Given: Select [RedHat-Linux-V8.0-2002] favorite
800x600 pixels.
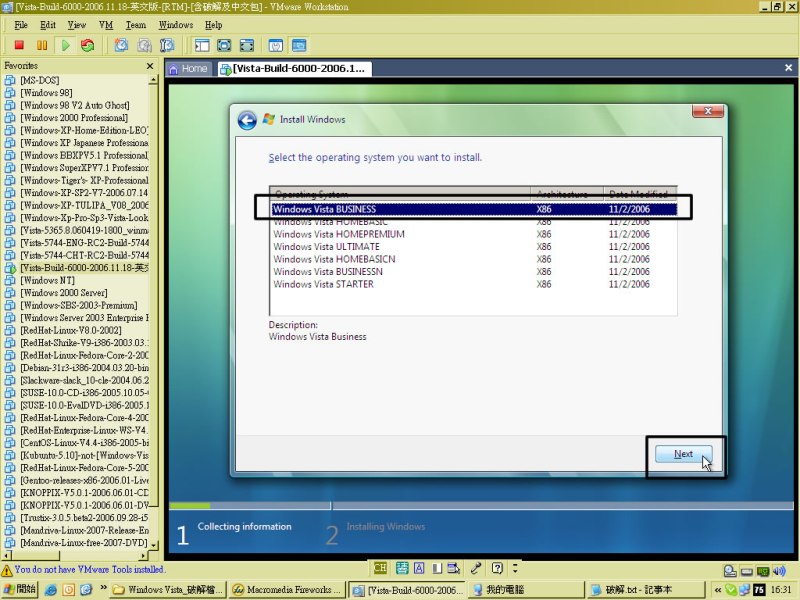Looking at the screenshot, I should 70,331.
